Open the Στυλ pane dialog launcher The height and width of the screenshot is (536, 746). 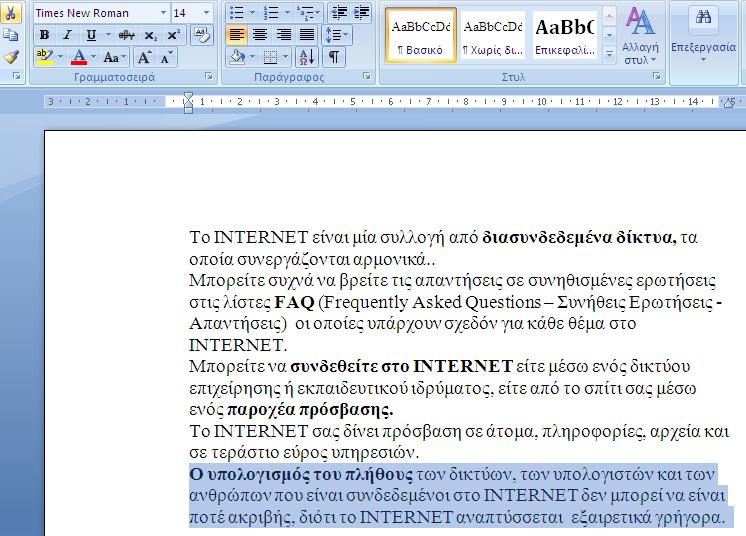pyautogui.click(x=657, y=76)
